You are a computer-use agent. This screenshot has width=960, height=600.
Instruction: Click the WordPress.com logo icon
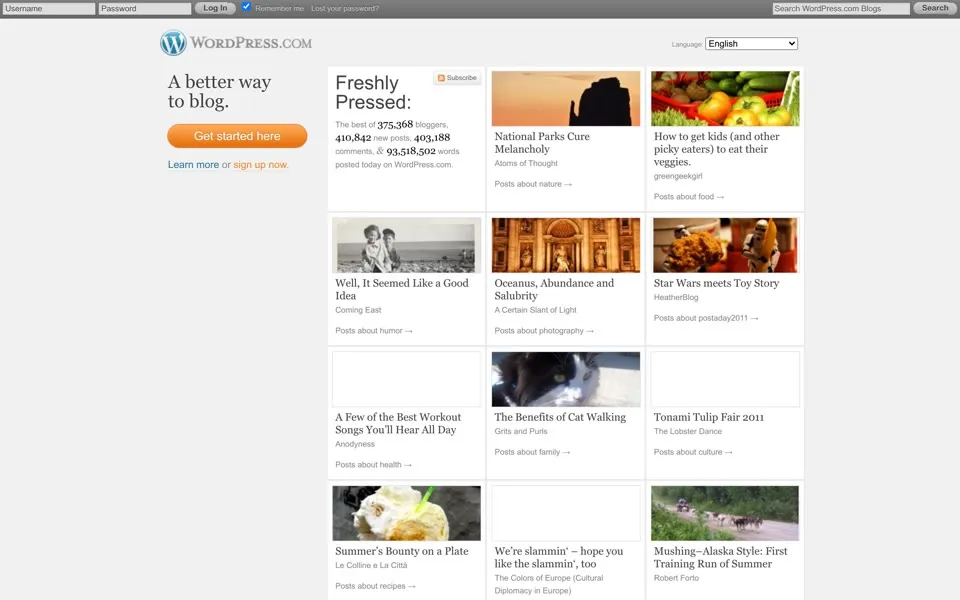173,43
